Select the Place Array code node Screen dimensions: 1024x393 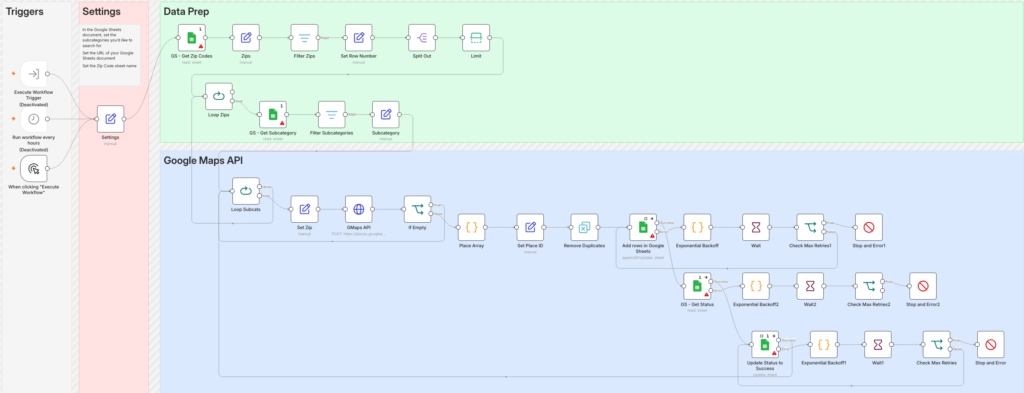point(472,227)
